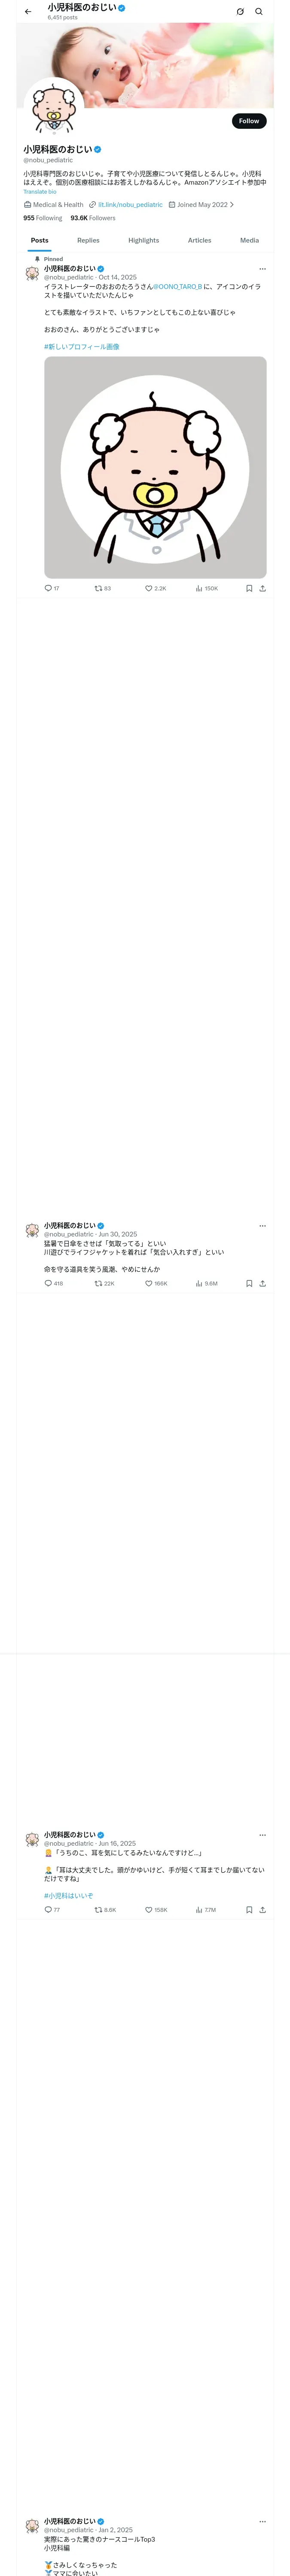The height and width of the screenshot is (2576, 290).
Task: Click the Grok icon beside search
Action: click(240, 12)
